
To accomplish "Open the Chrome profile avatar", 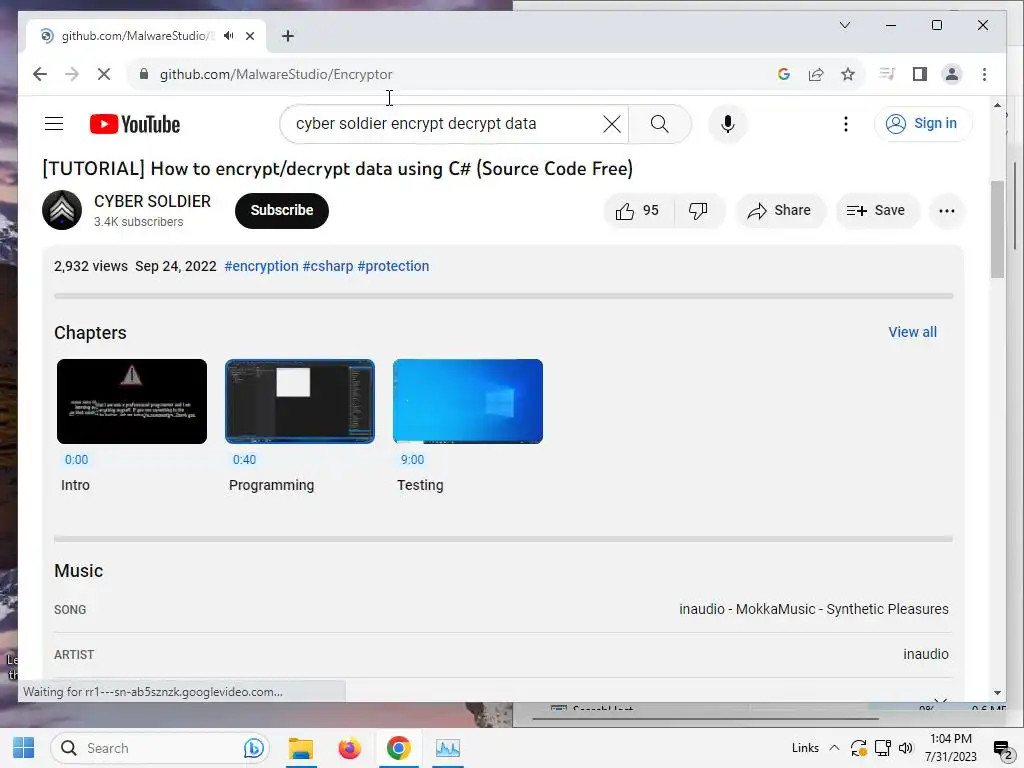I will pyautogui.click(x=952, y=74).
